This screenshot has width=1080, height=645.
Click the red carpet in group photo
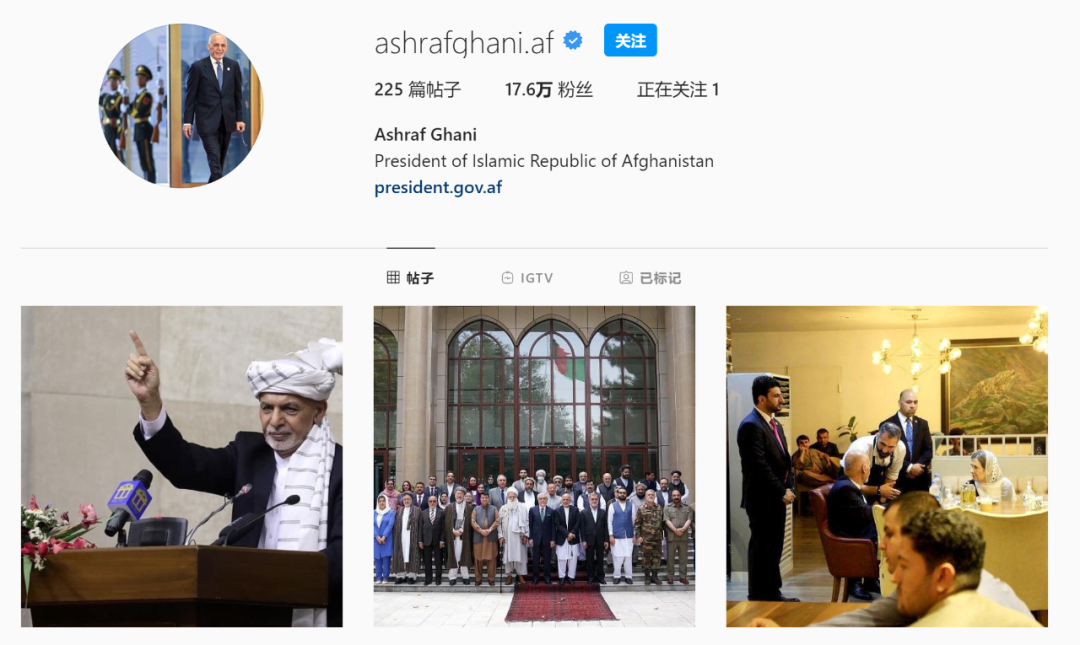559,602
